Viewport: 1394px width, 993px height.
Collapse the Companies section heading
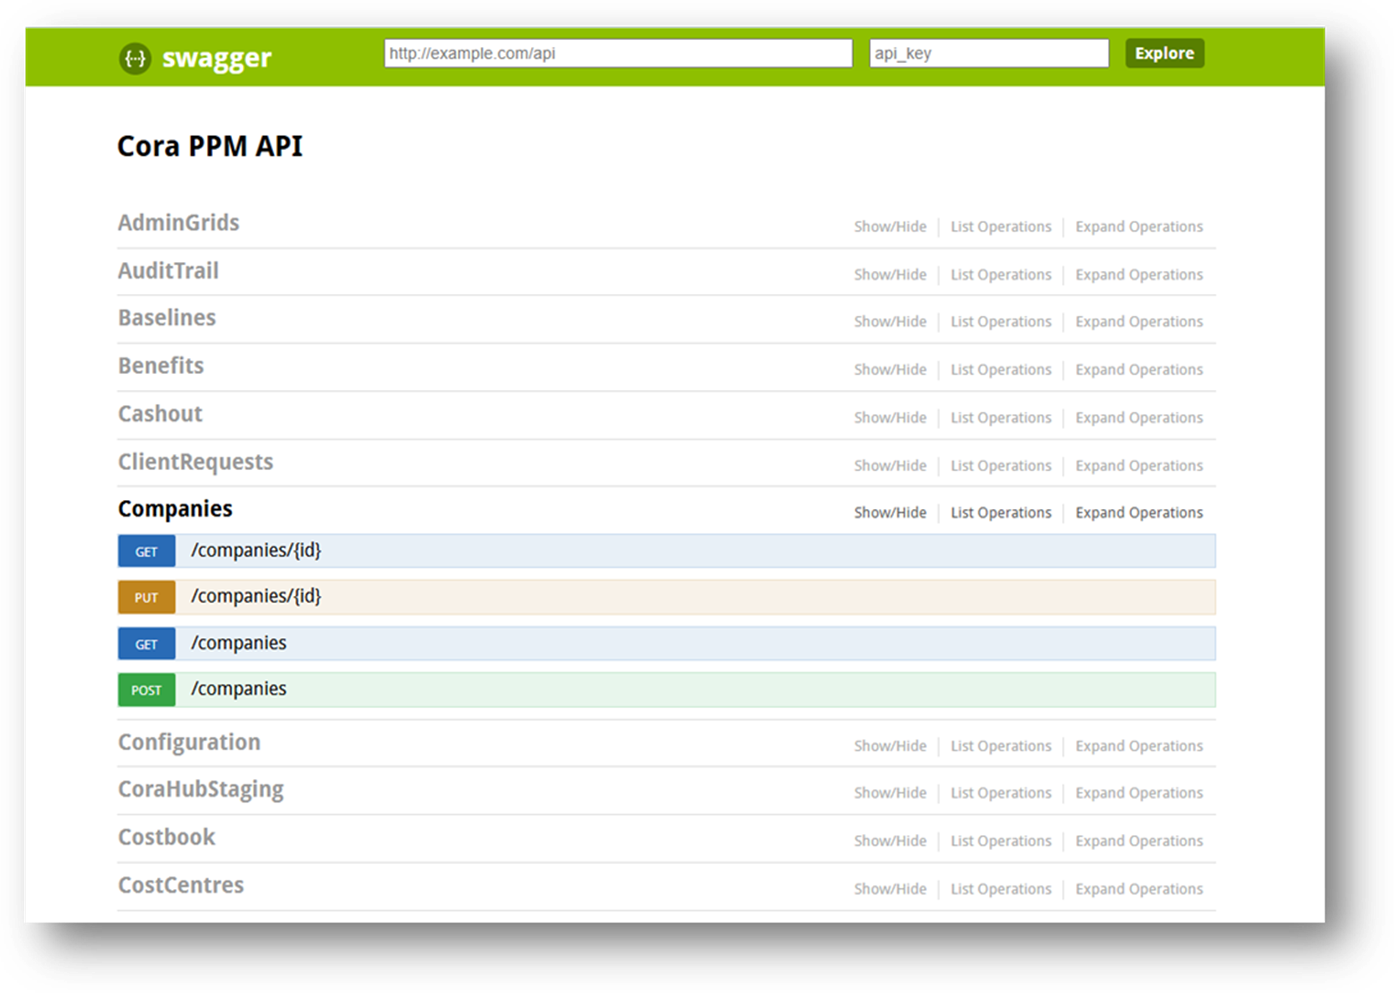(x=175, y=509)
